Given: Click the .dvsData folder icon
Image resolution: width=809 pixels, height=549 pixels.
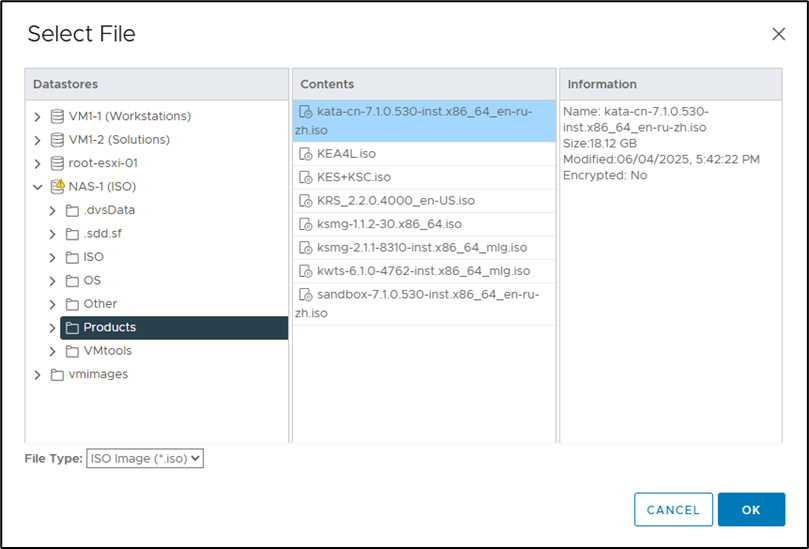Looking at the screenshot, I should [72, 211].
